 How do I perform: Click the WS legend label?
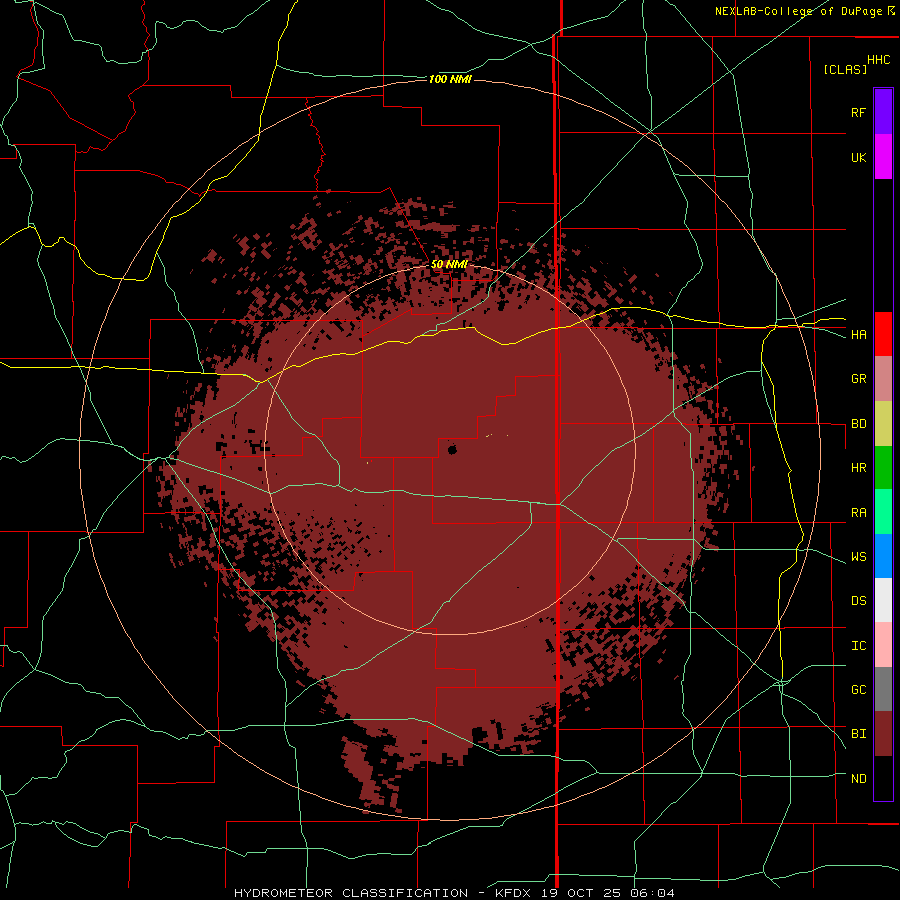click(858, 557)
